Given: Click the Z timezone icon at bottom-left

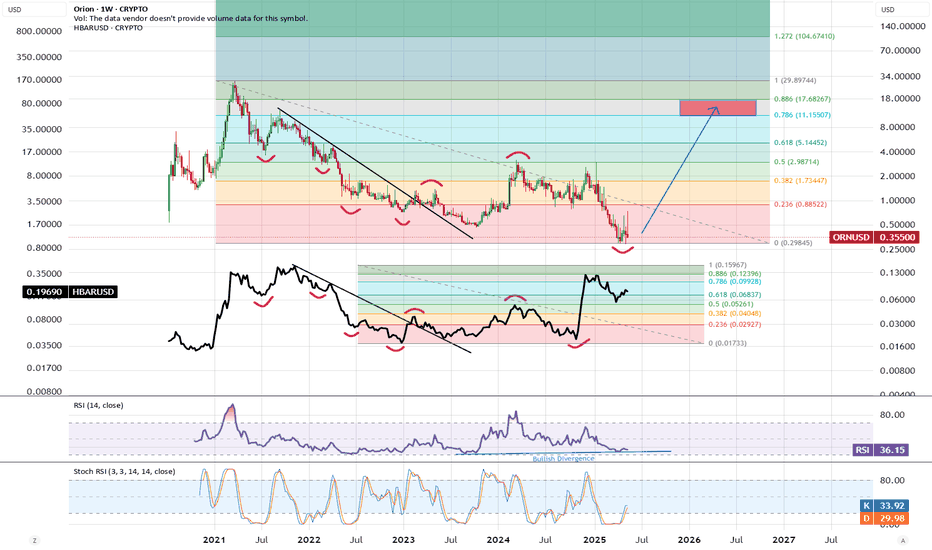Looking at the screenshot, I should (x=34, y=540).
